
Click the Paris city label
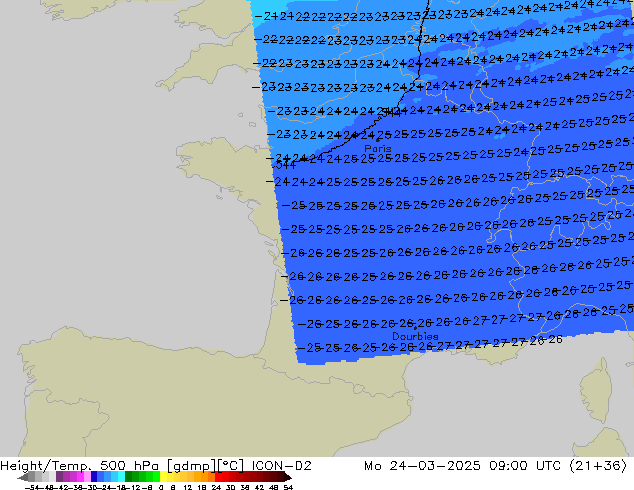(378, 148)
